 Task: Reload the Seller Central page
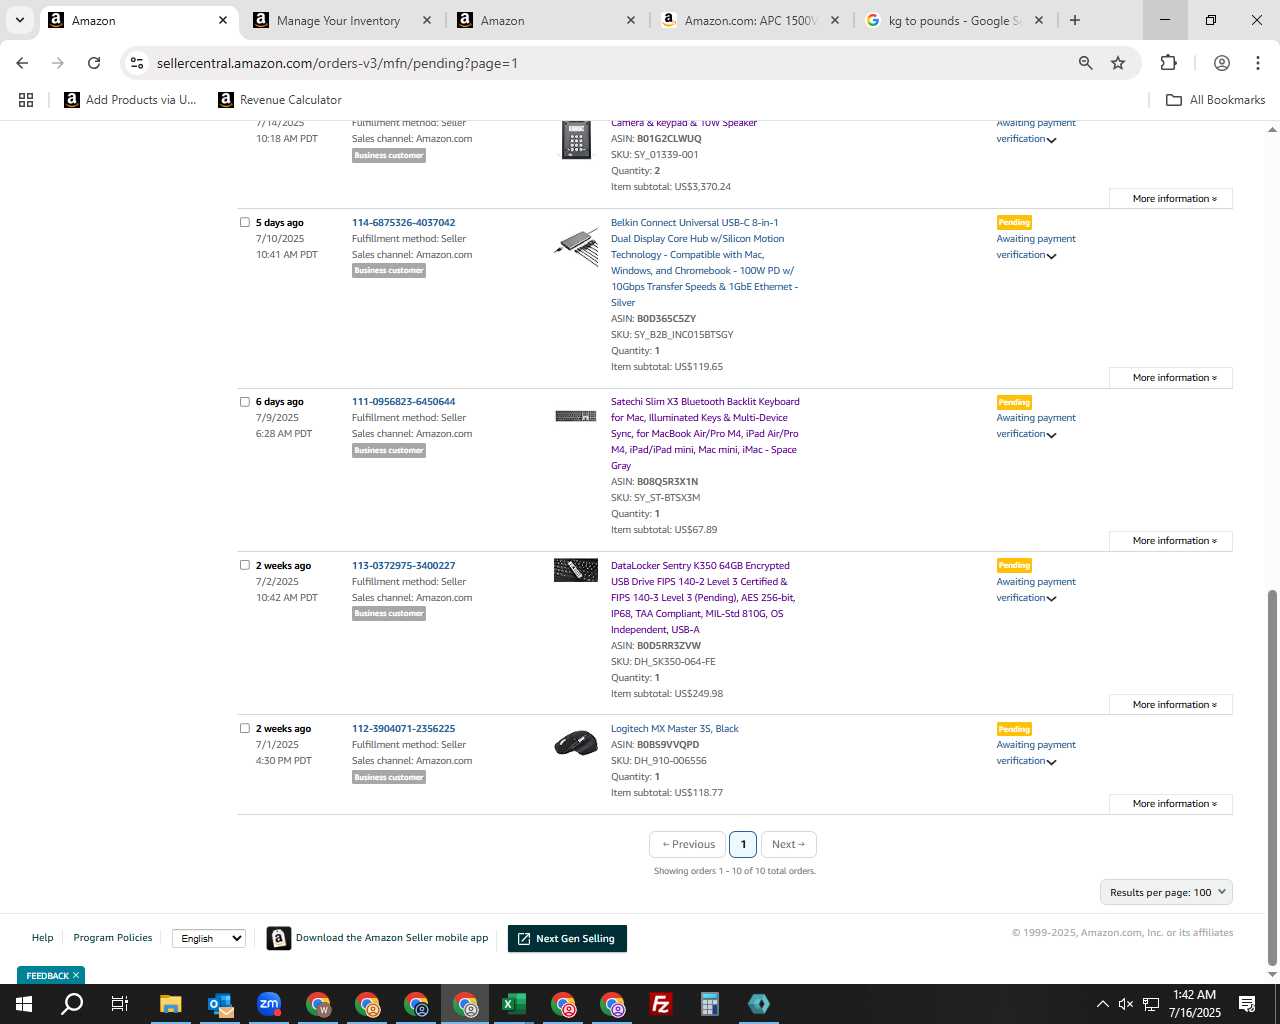click(94, 63)
